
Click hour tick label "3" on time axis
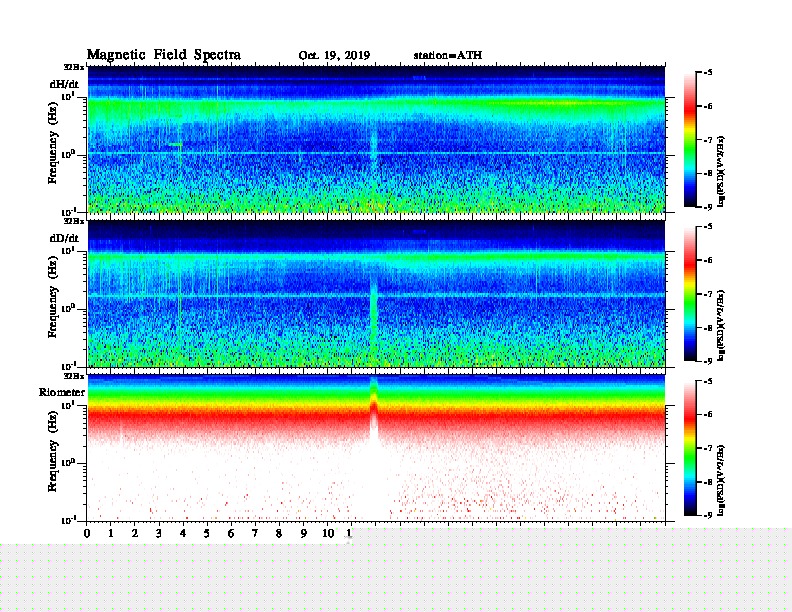click(x=159, y=534)
